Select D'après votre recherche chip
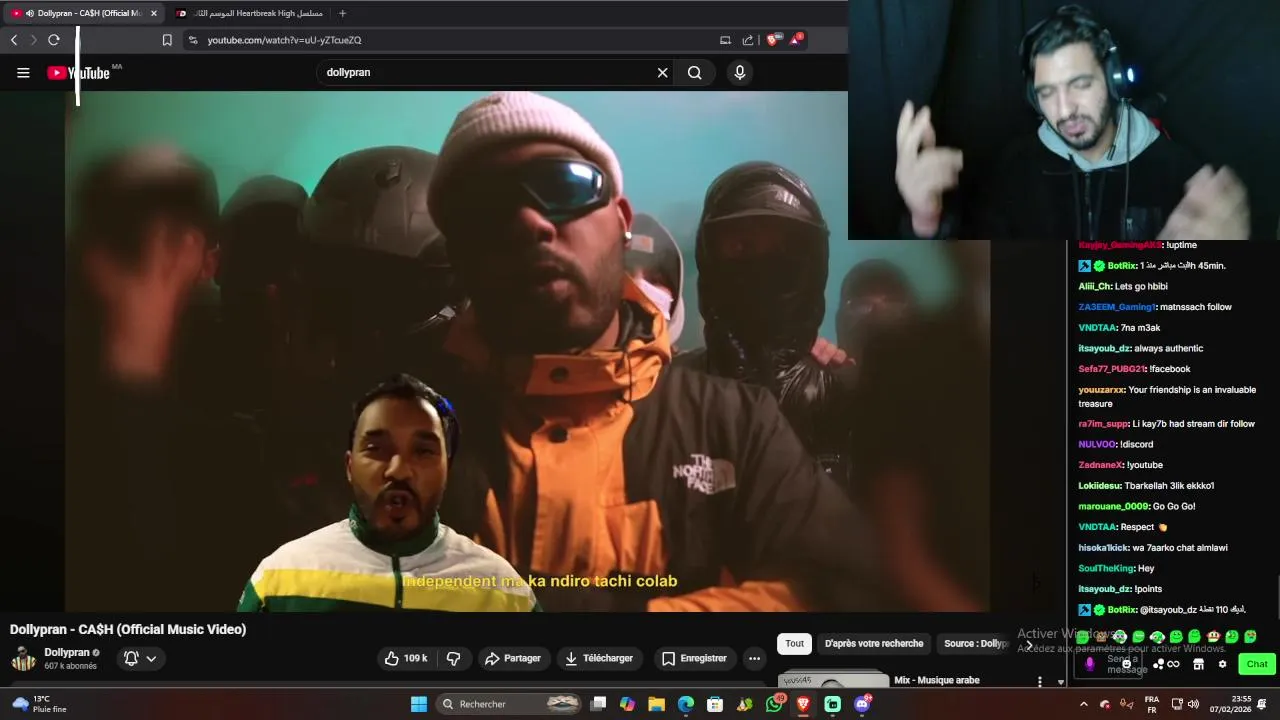 (x=874, y=643)
